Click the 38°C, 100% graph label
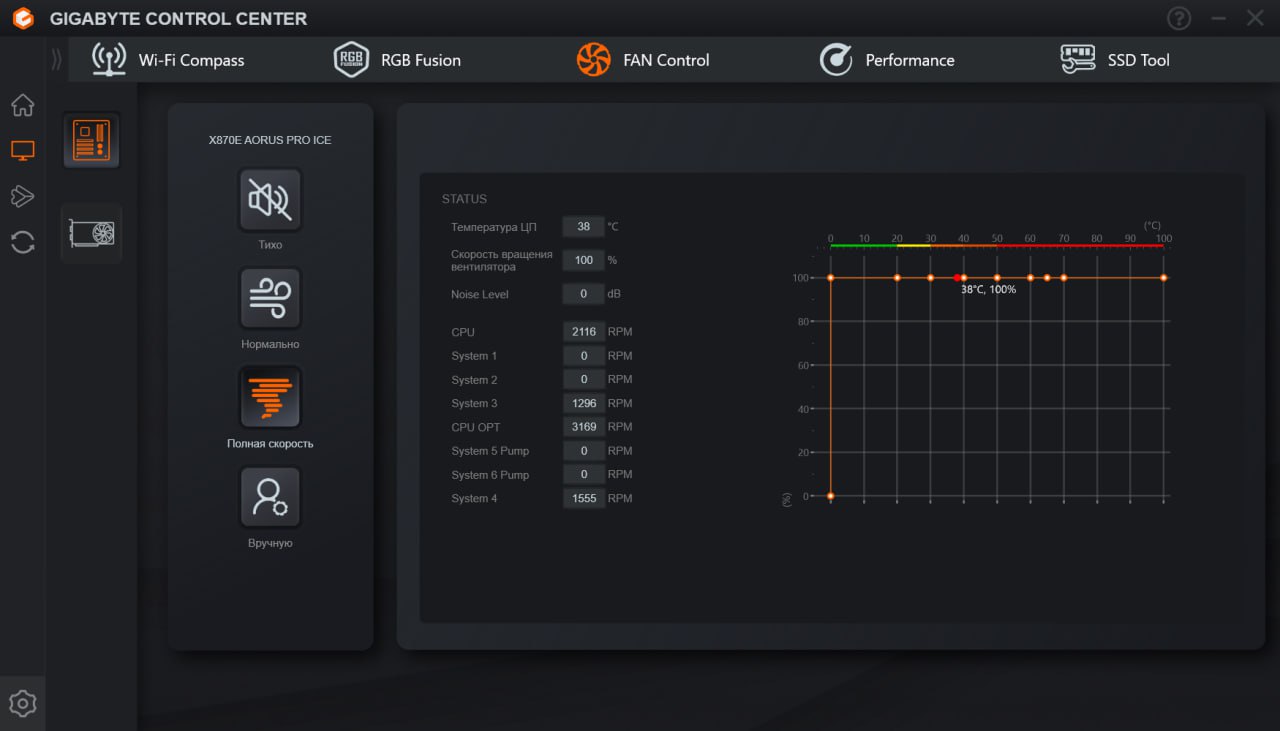Image resolution: width=1280 pixels, height=731 pixels. pyautogui.click(x=988, y=290)
